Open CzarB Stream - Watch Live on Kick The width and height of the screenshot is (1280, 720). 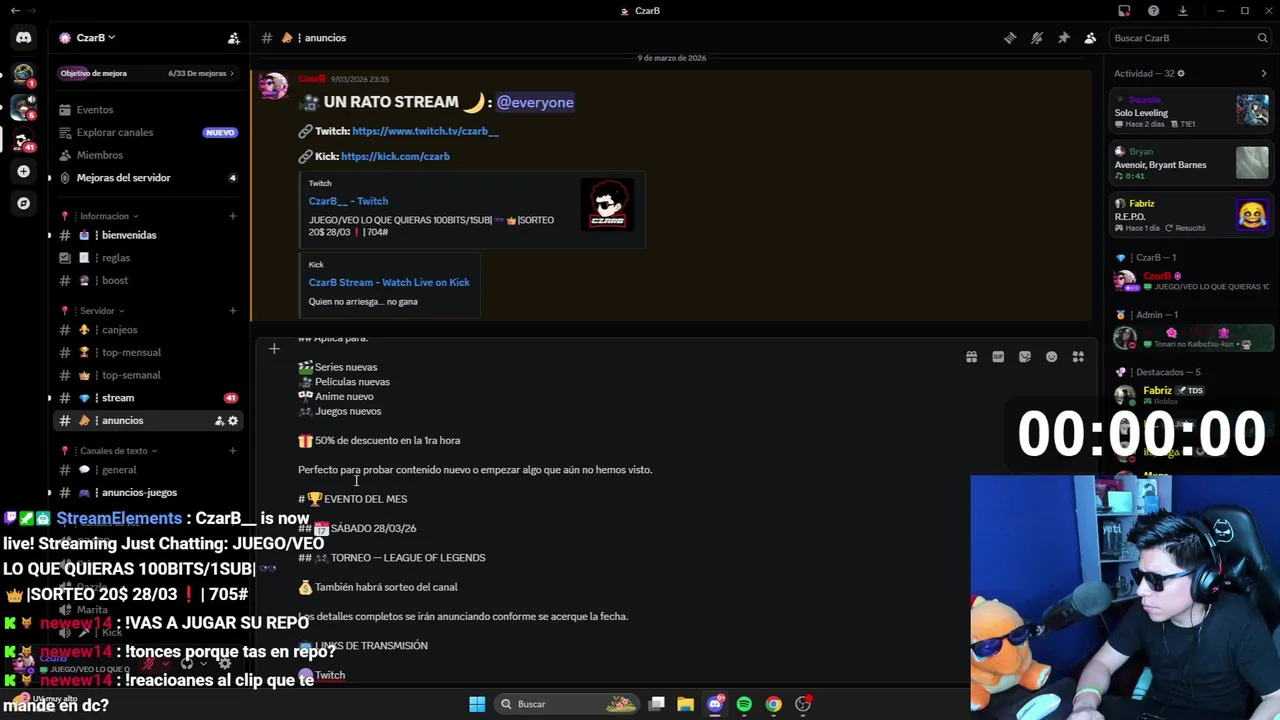coord(389,282)
